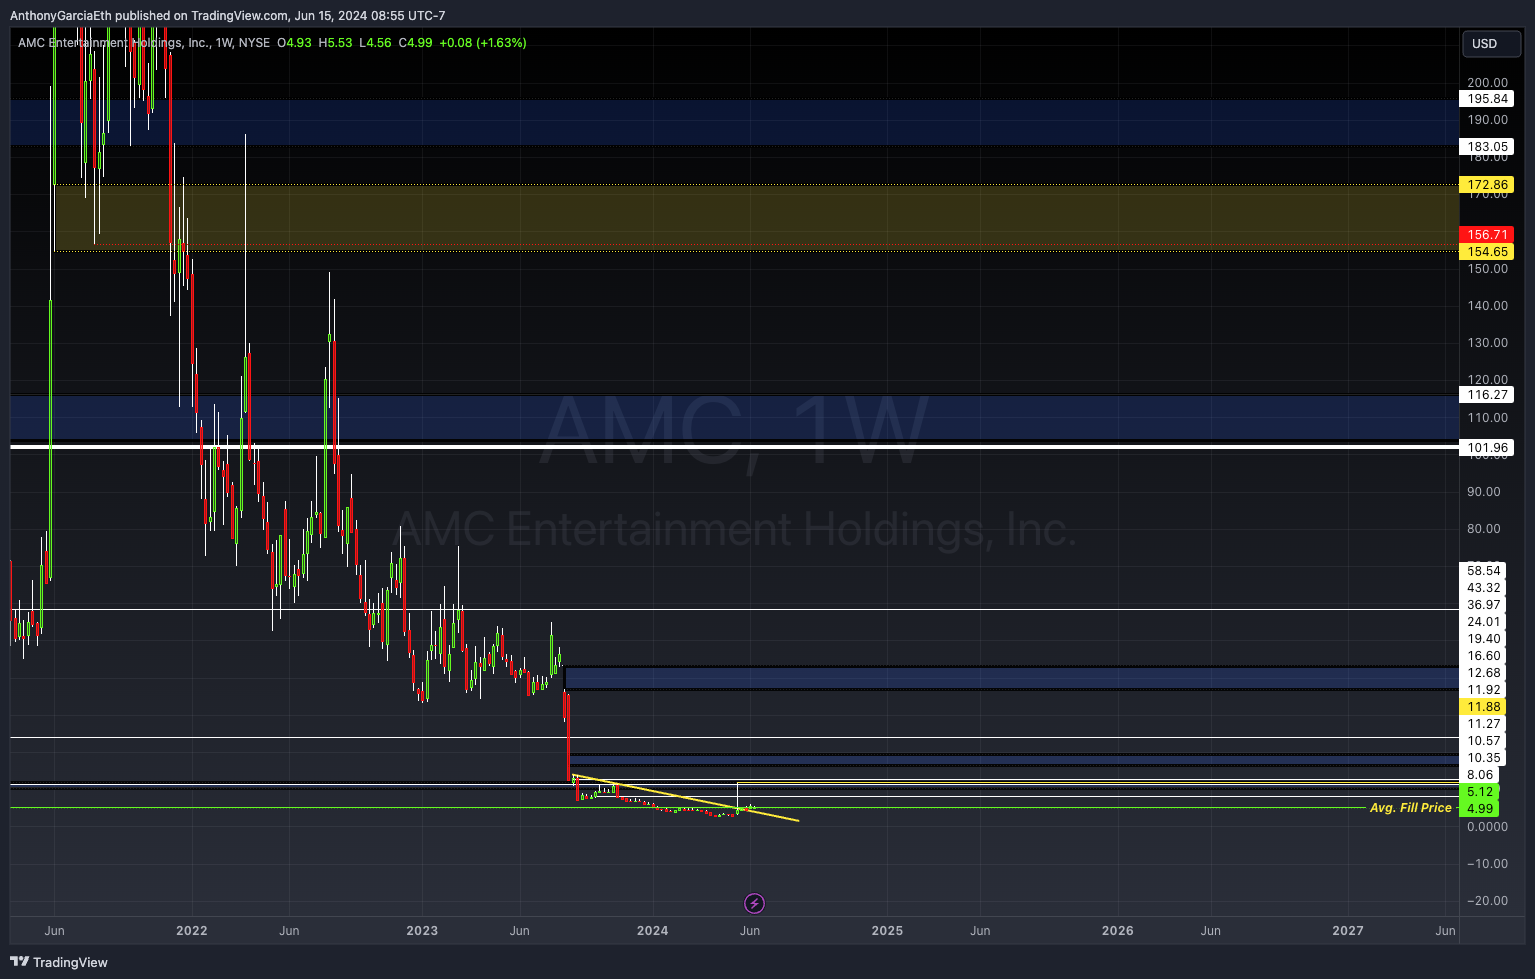This screenshot has width=1535, height=979.
Task: Click the −10.00 price axis tick
Action: coord(1487,864)
